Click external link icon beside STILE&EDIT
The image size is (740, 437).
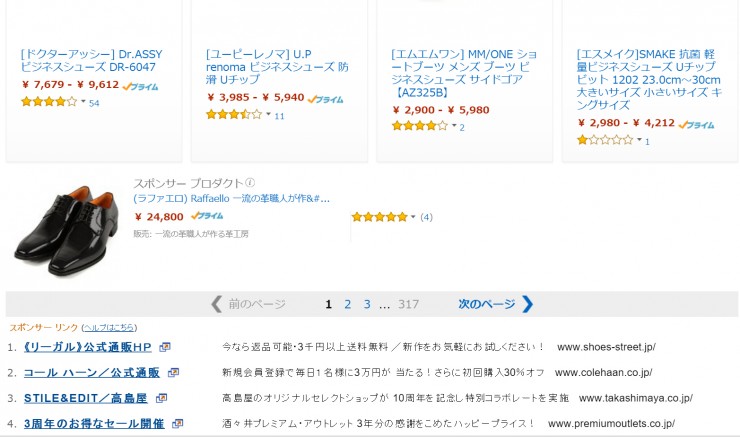tap(161, 398)
